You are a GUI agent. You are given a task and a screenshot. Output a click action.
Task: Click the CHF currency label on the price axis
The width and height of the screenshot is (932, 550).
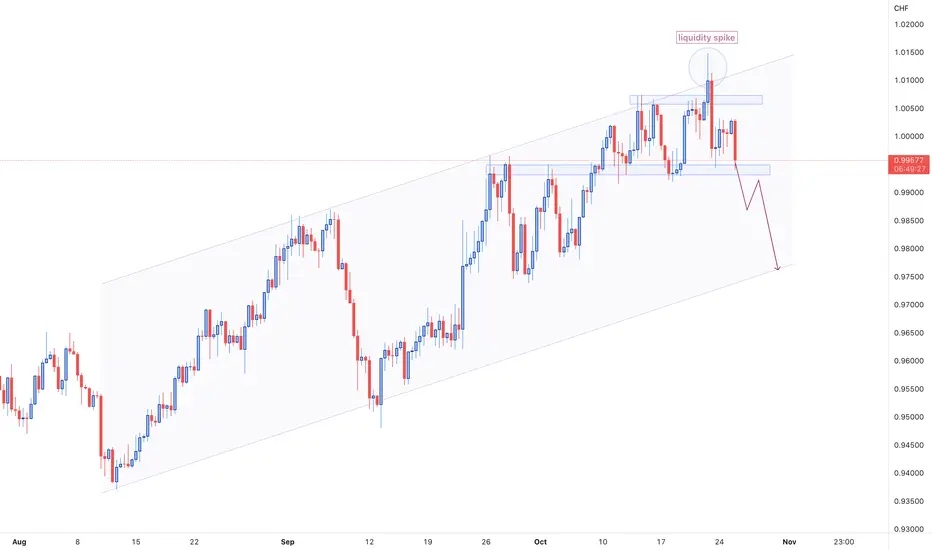click(901, 8)
